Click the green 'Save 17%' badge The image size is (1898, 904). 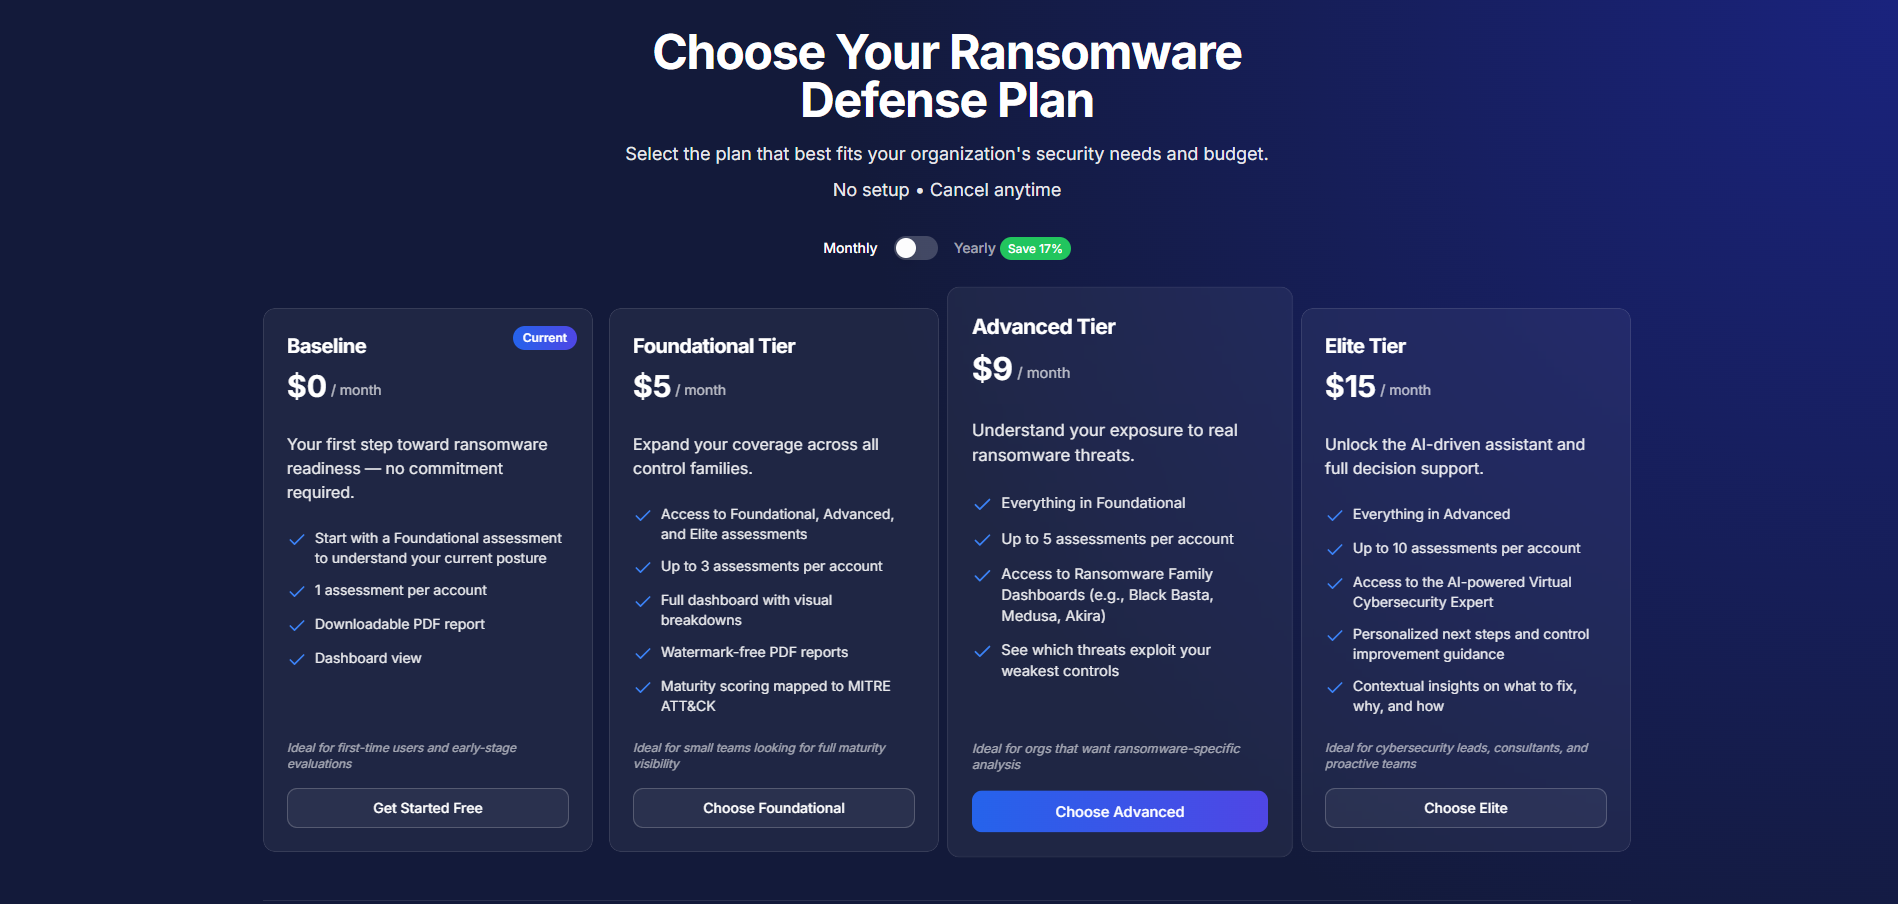[x=1034, y=247]
